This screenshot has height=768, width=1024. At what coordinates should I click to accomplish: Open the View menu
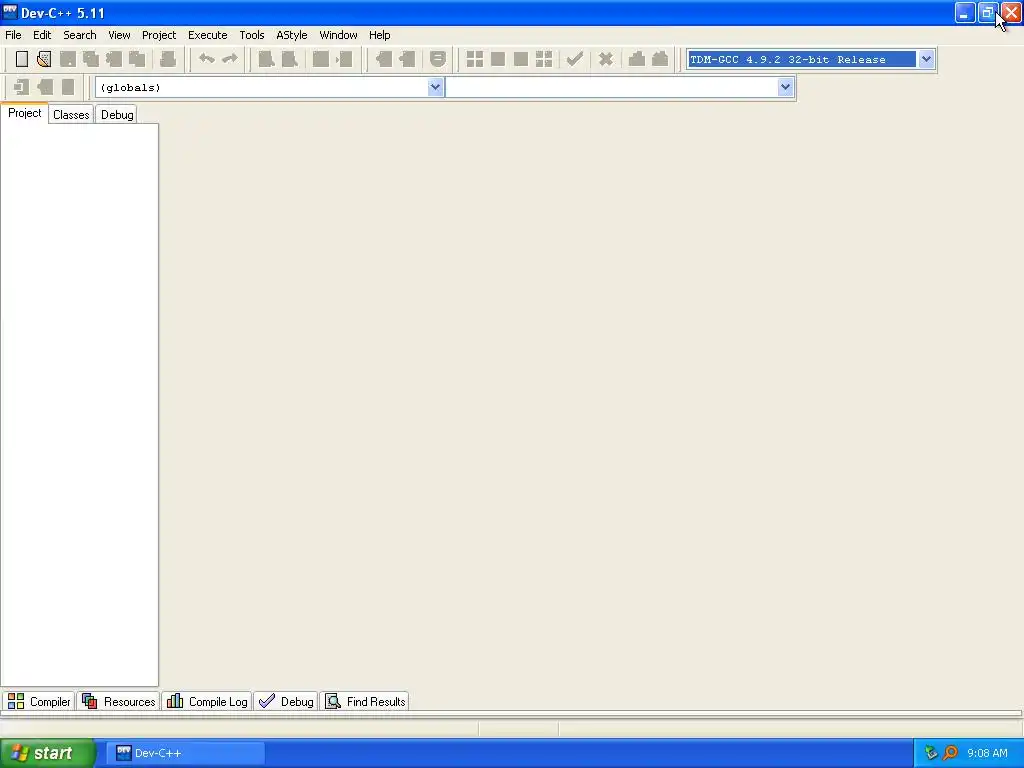[119, 35]
